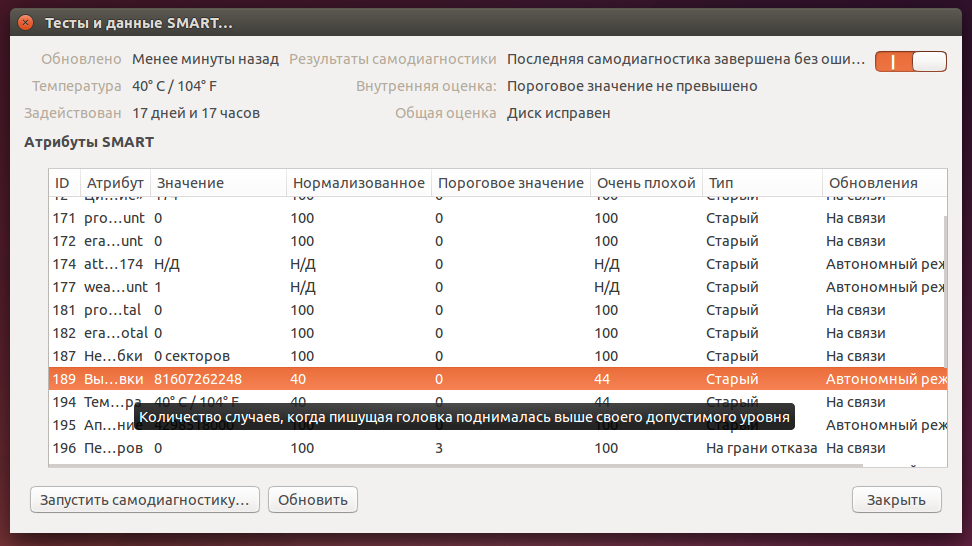Select the attribute row with ID 177

[400, 287]
